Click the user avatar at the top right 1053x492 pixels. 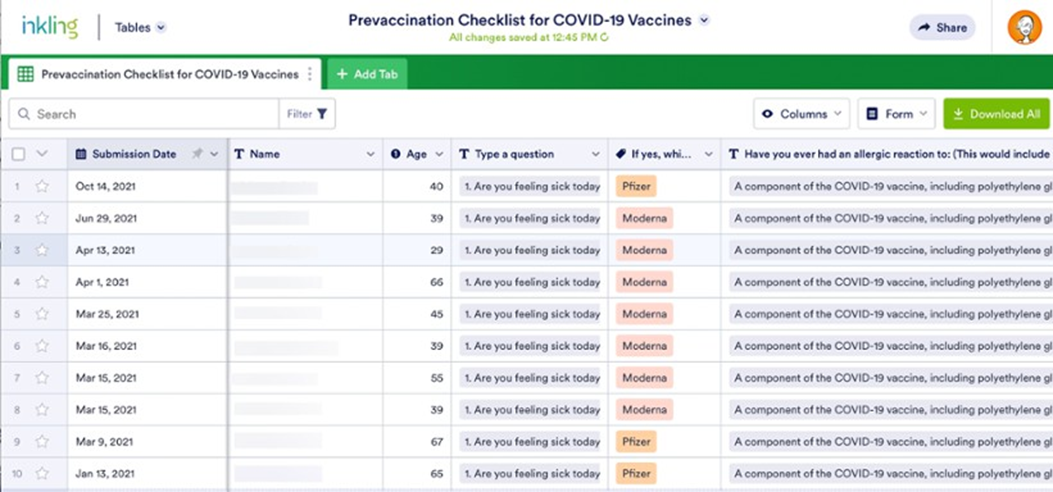(1024, 27)
